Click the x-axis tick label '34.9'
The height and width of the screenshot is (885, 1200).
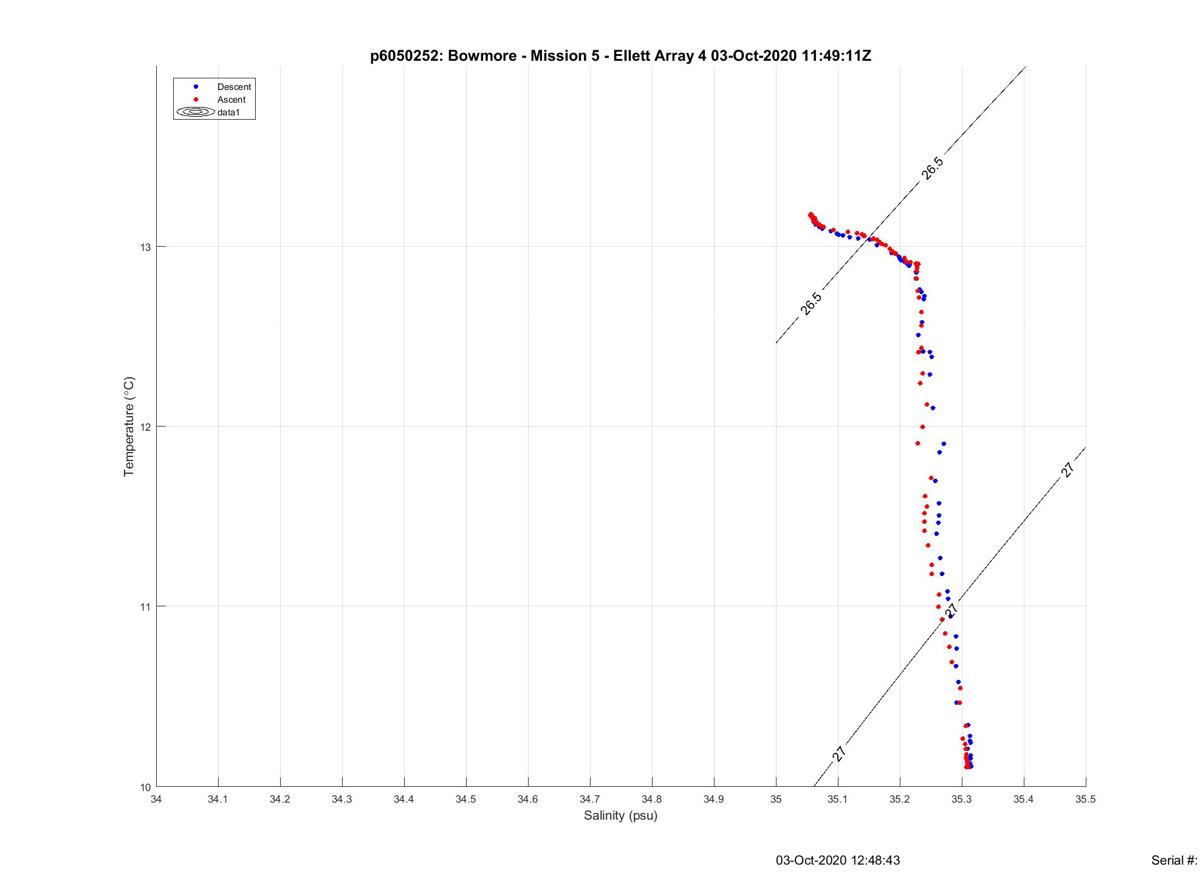point(714,799)
